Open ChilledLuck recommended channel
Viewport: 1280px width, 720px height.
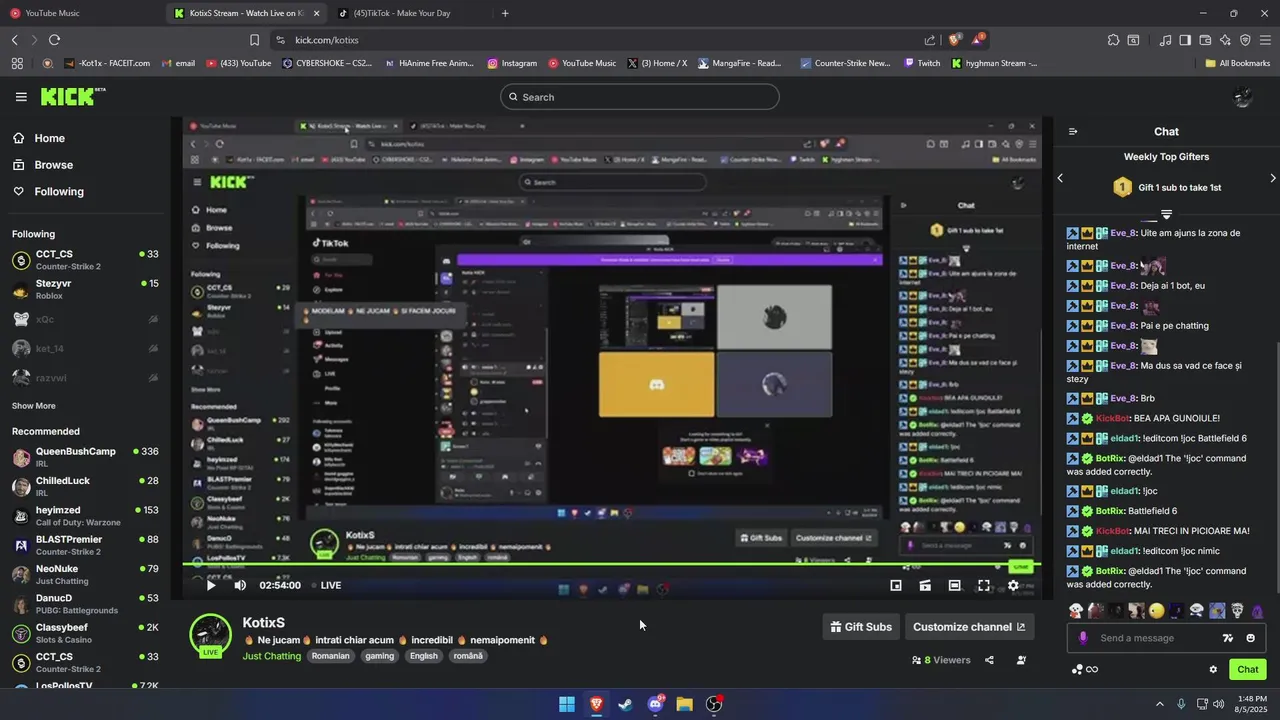(x=85, y=486)
